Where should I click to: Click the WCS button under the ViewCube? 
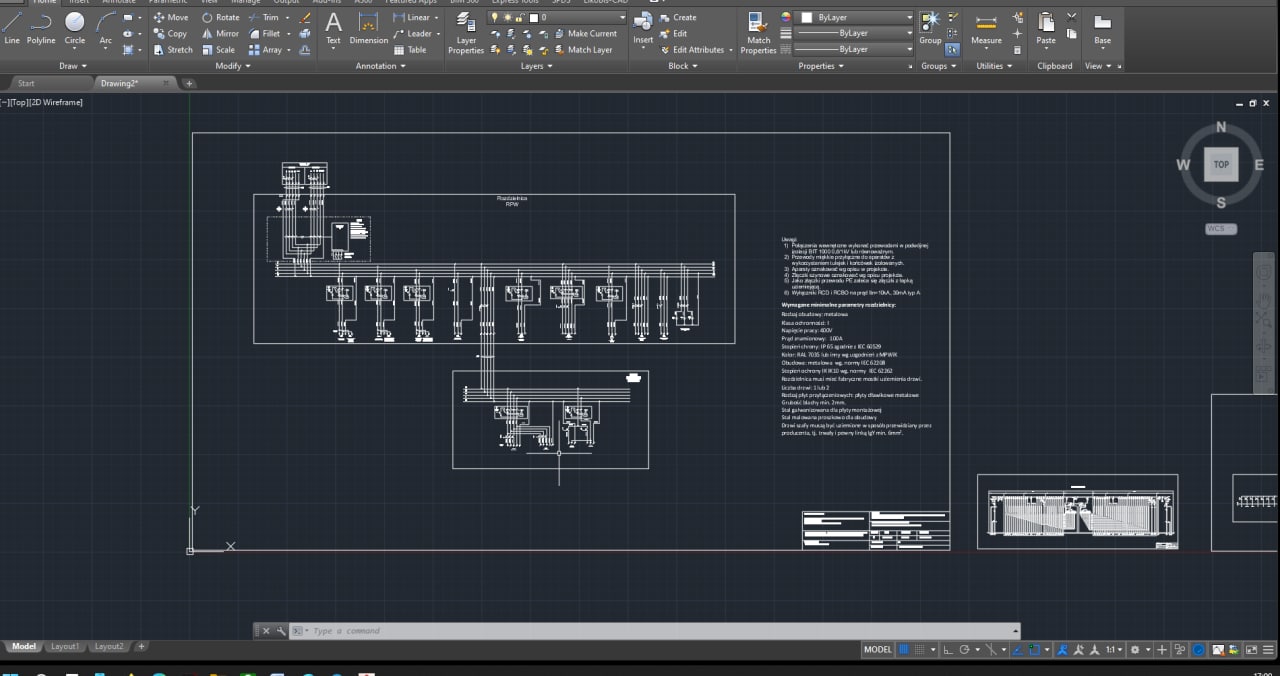pos(1221,229)
